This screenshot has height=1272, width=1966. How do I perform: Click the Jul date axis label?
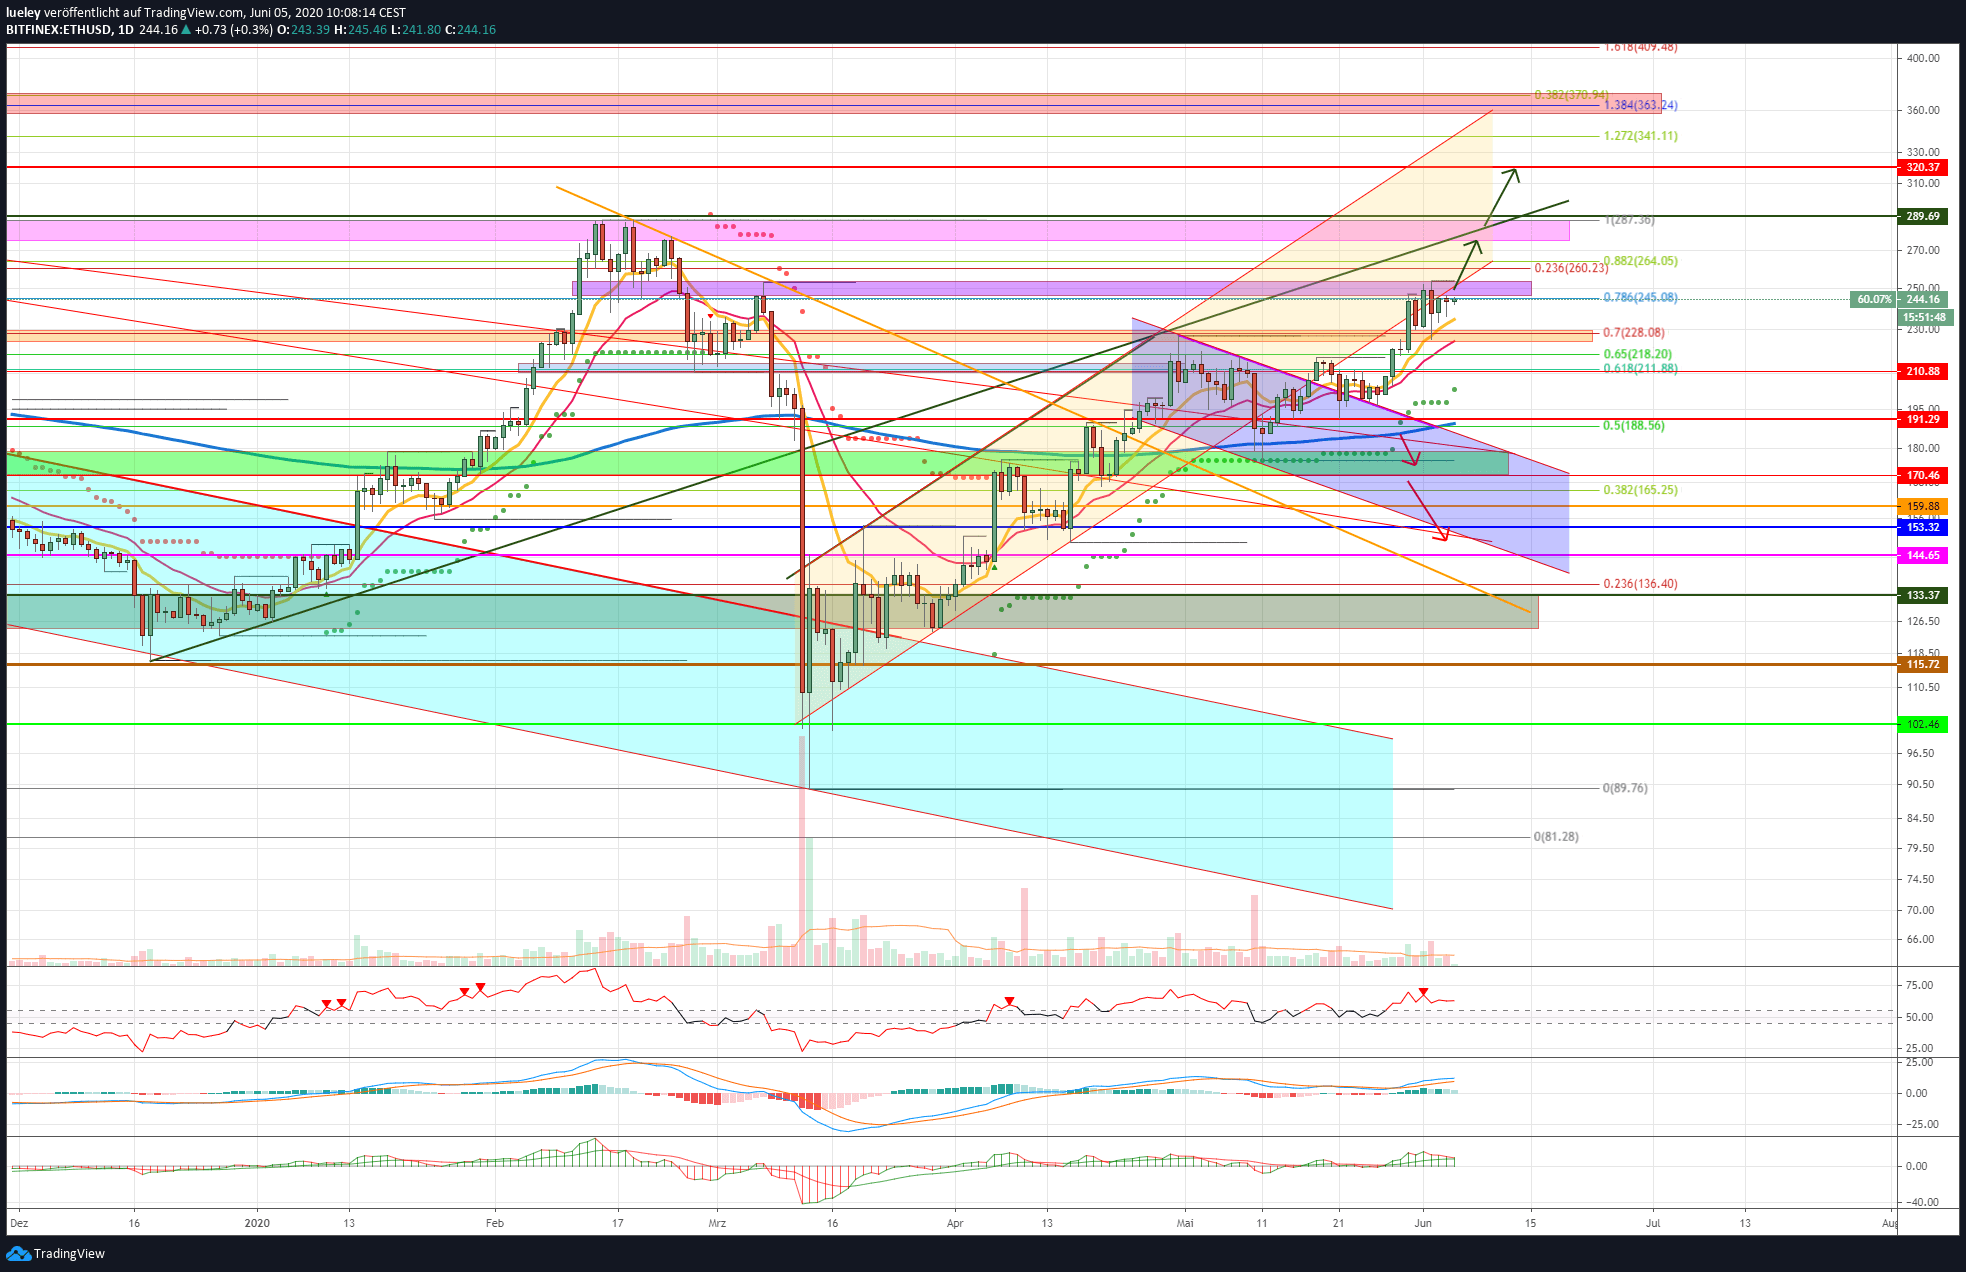click(1653, 1223)
